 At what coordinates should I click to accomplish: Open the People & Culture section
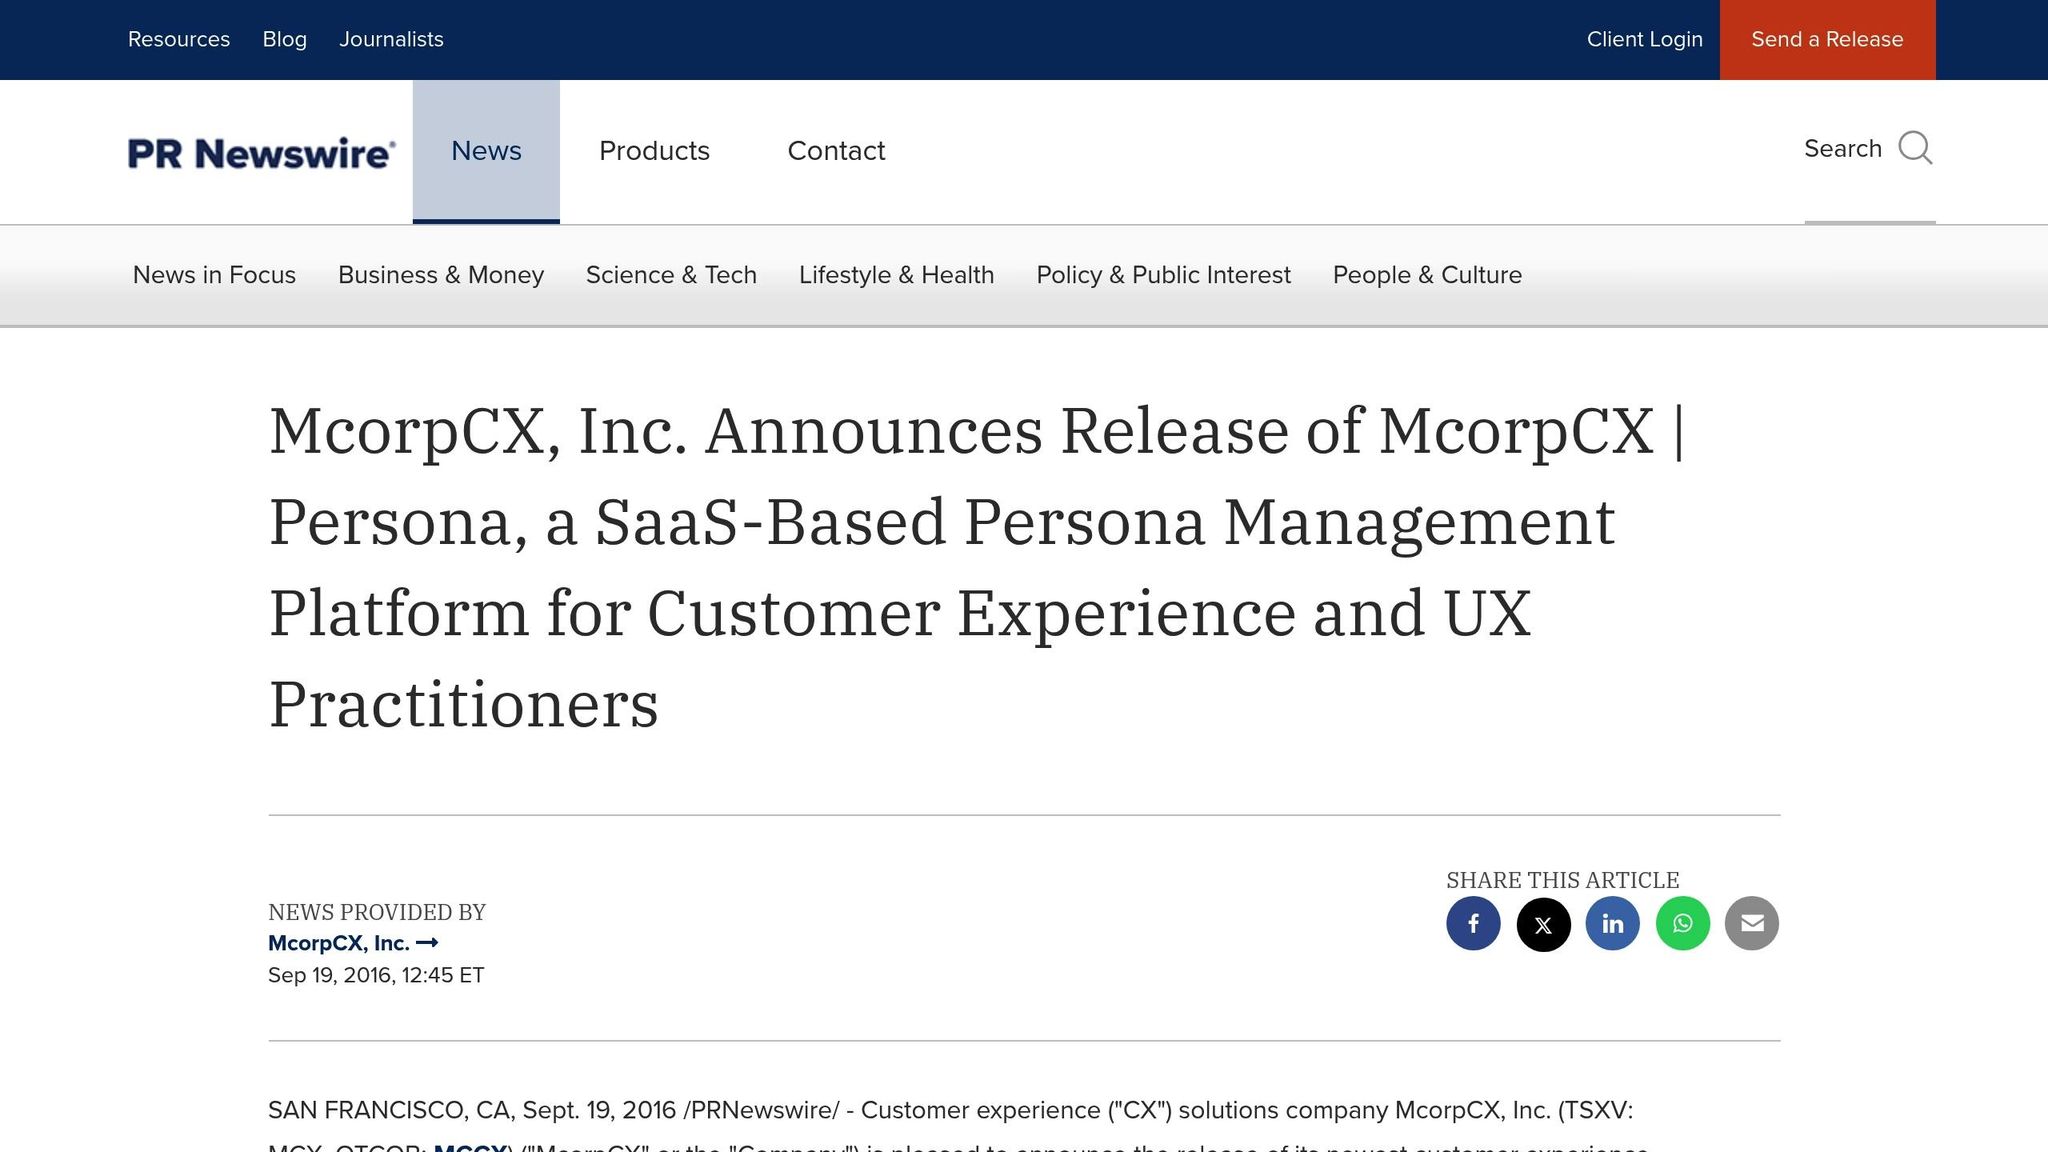click(x=1426, y=275)
